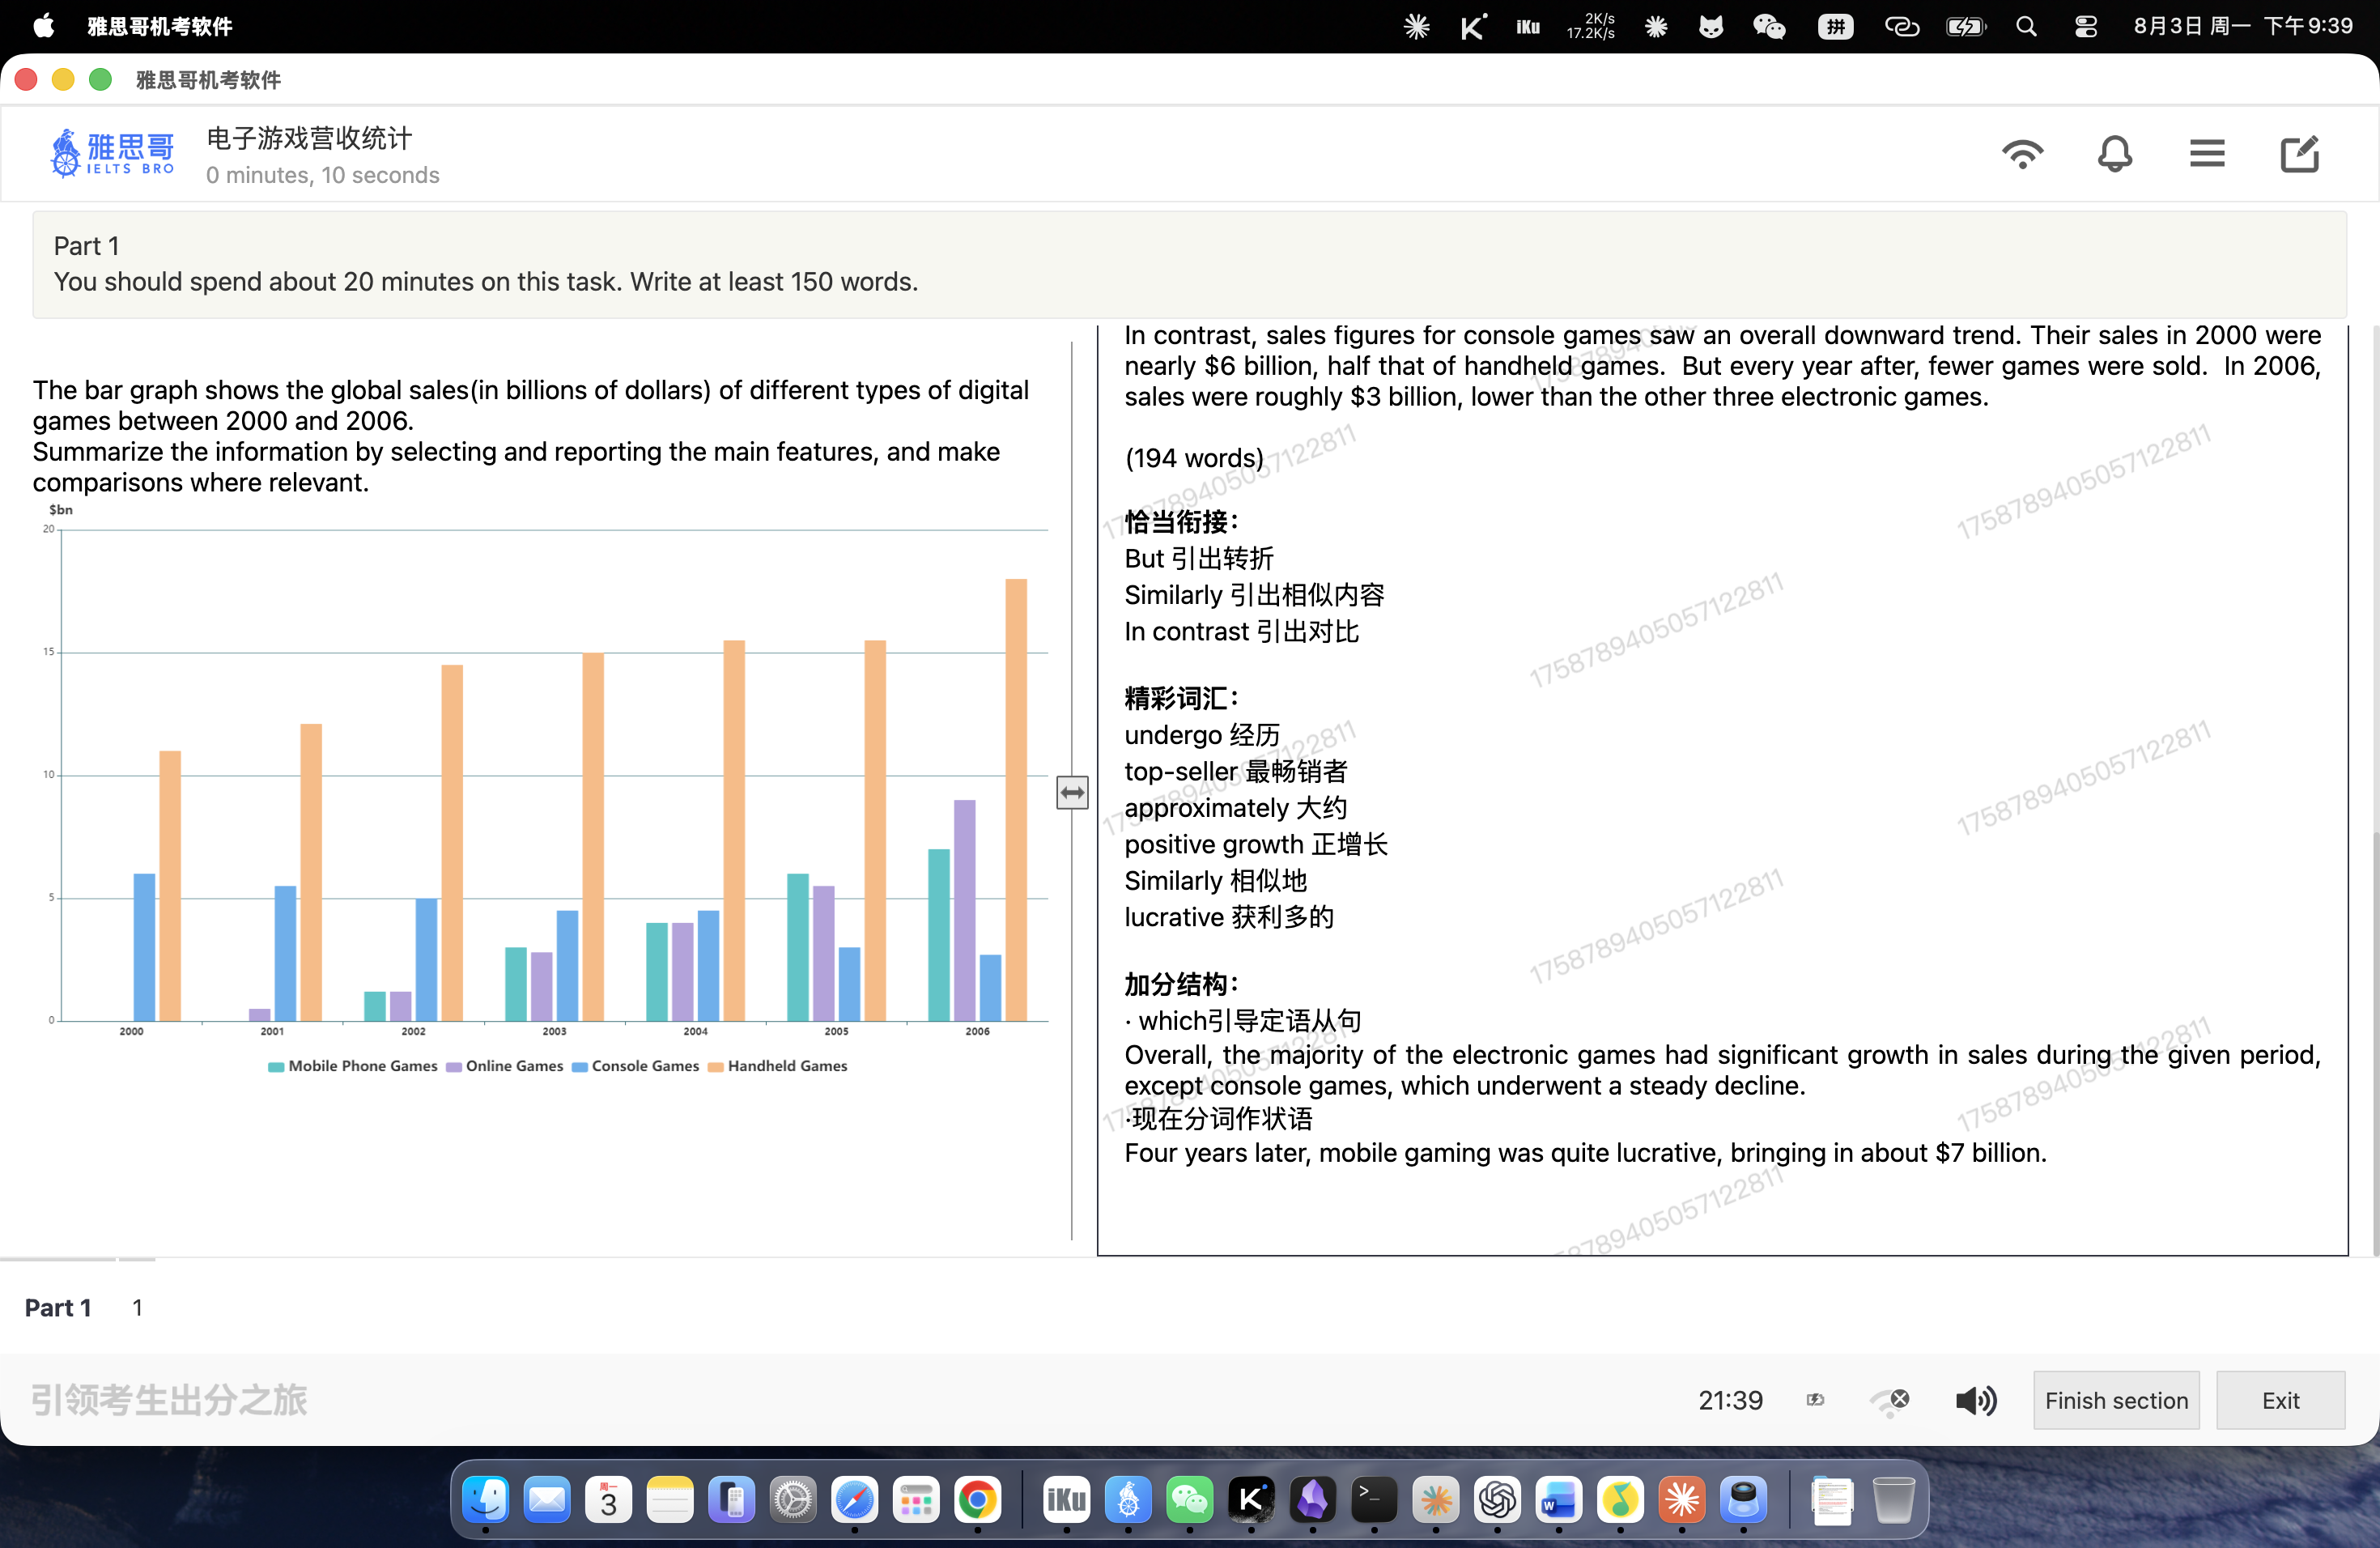Go to question 1
Viewport: 2380px width, 1548px height.
(137, 1307)
